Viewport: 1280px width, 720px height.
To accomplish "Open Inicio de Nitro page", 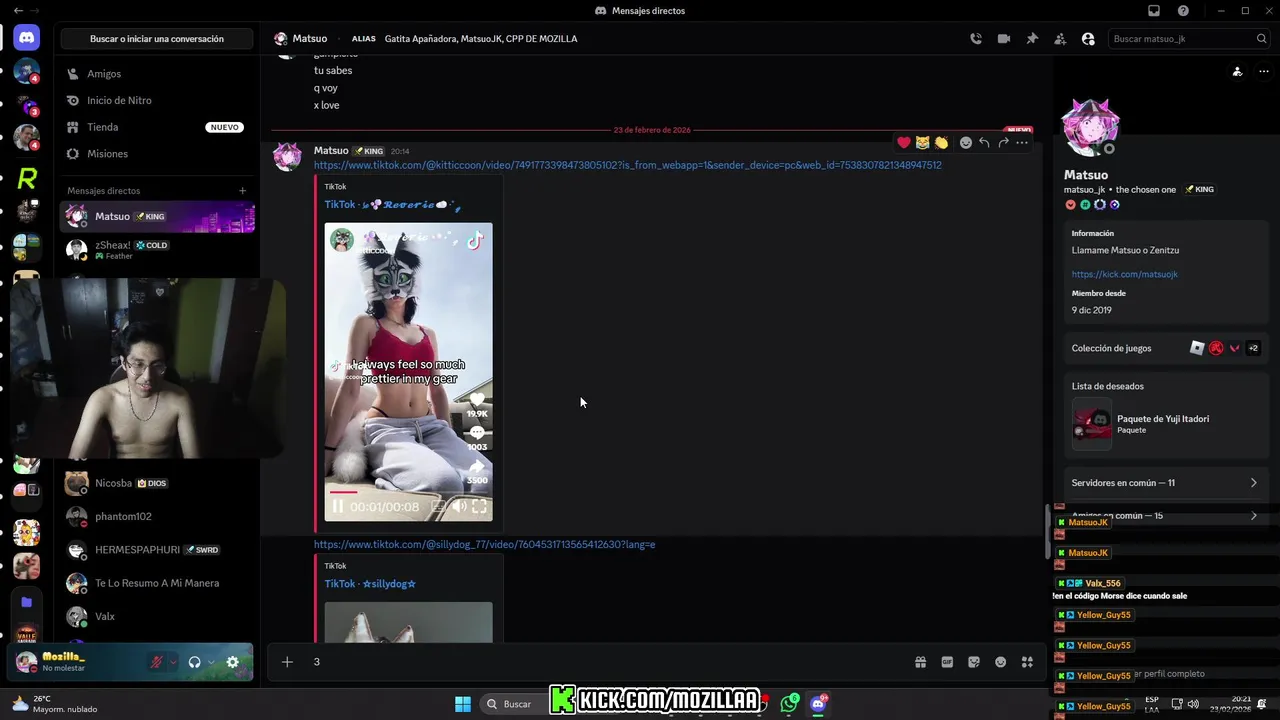I will [157, 101].
